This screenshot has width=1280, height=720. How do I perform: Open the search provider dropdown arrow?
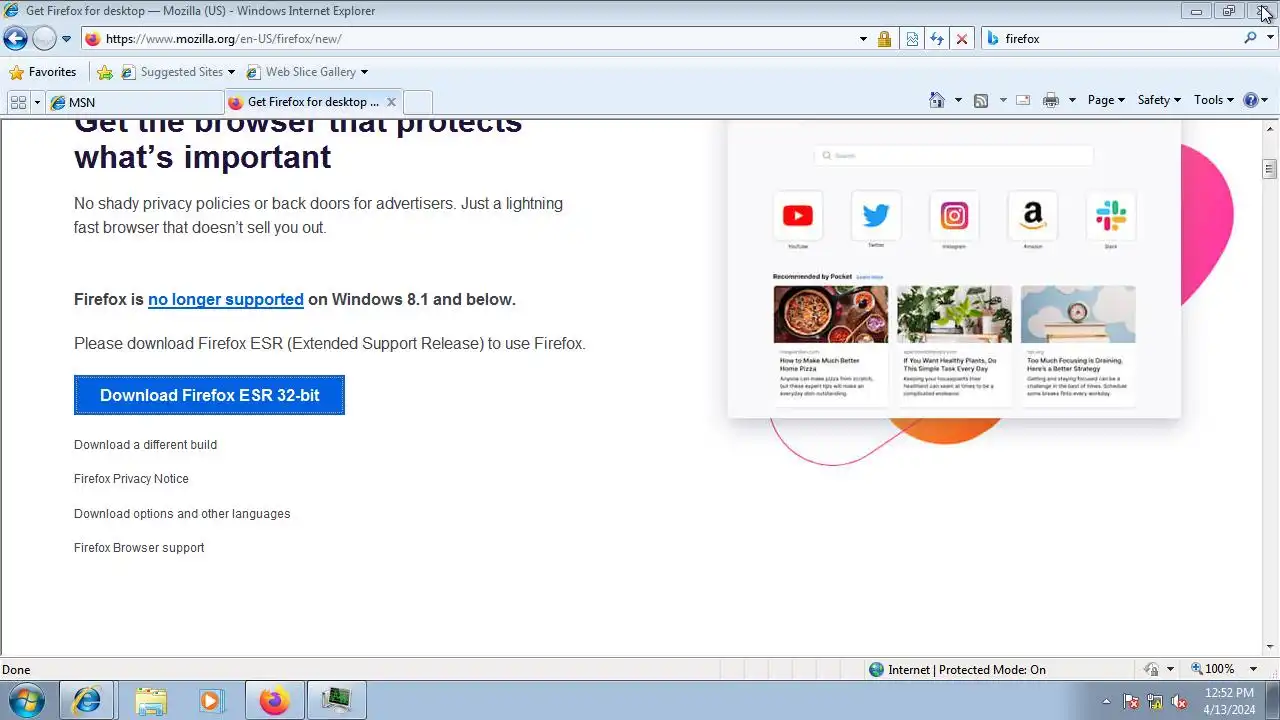click(x=1270, y=39)
